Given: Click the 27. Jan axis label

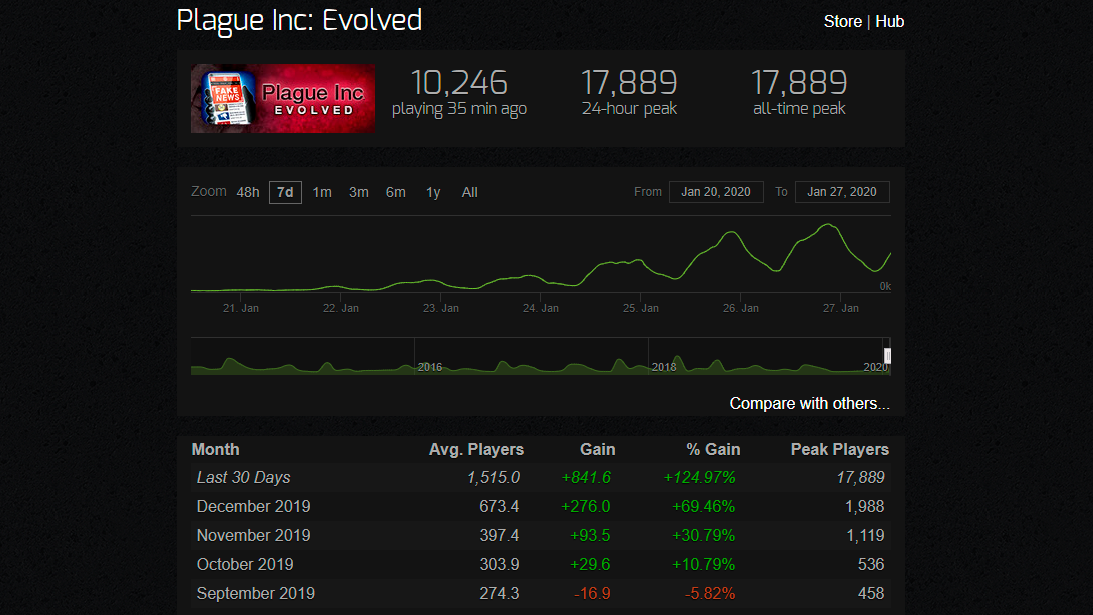Looking at the screenshot, I should coord(841,308).
